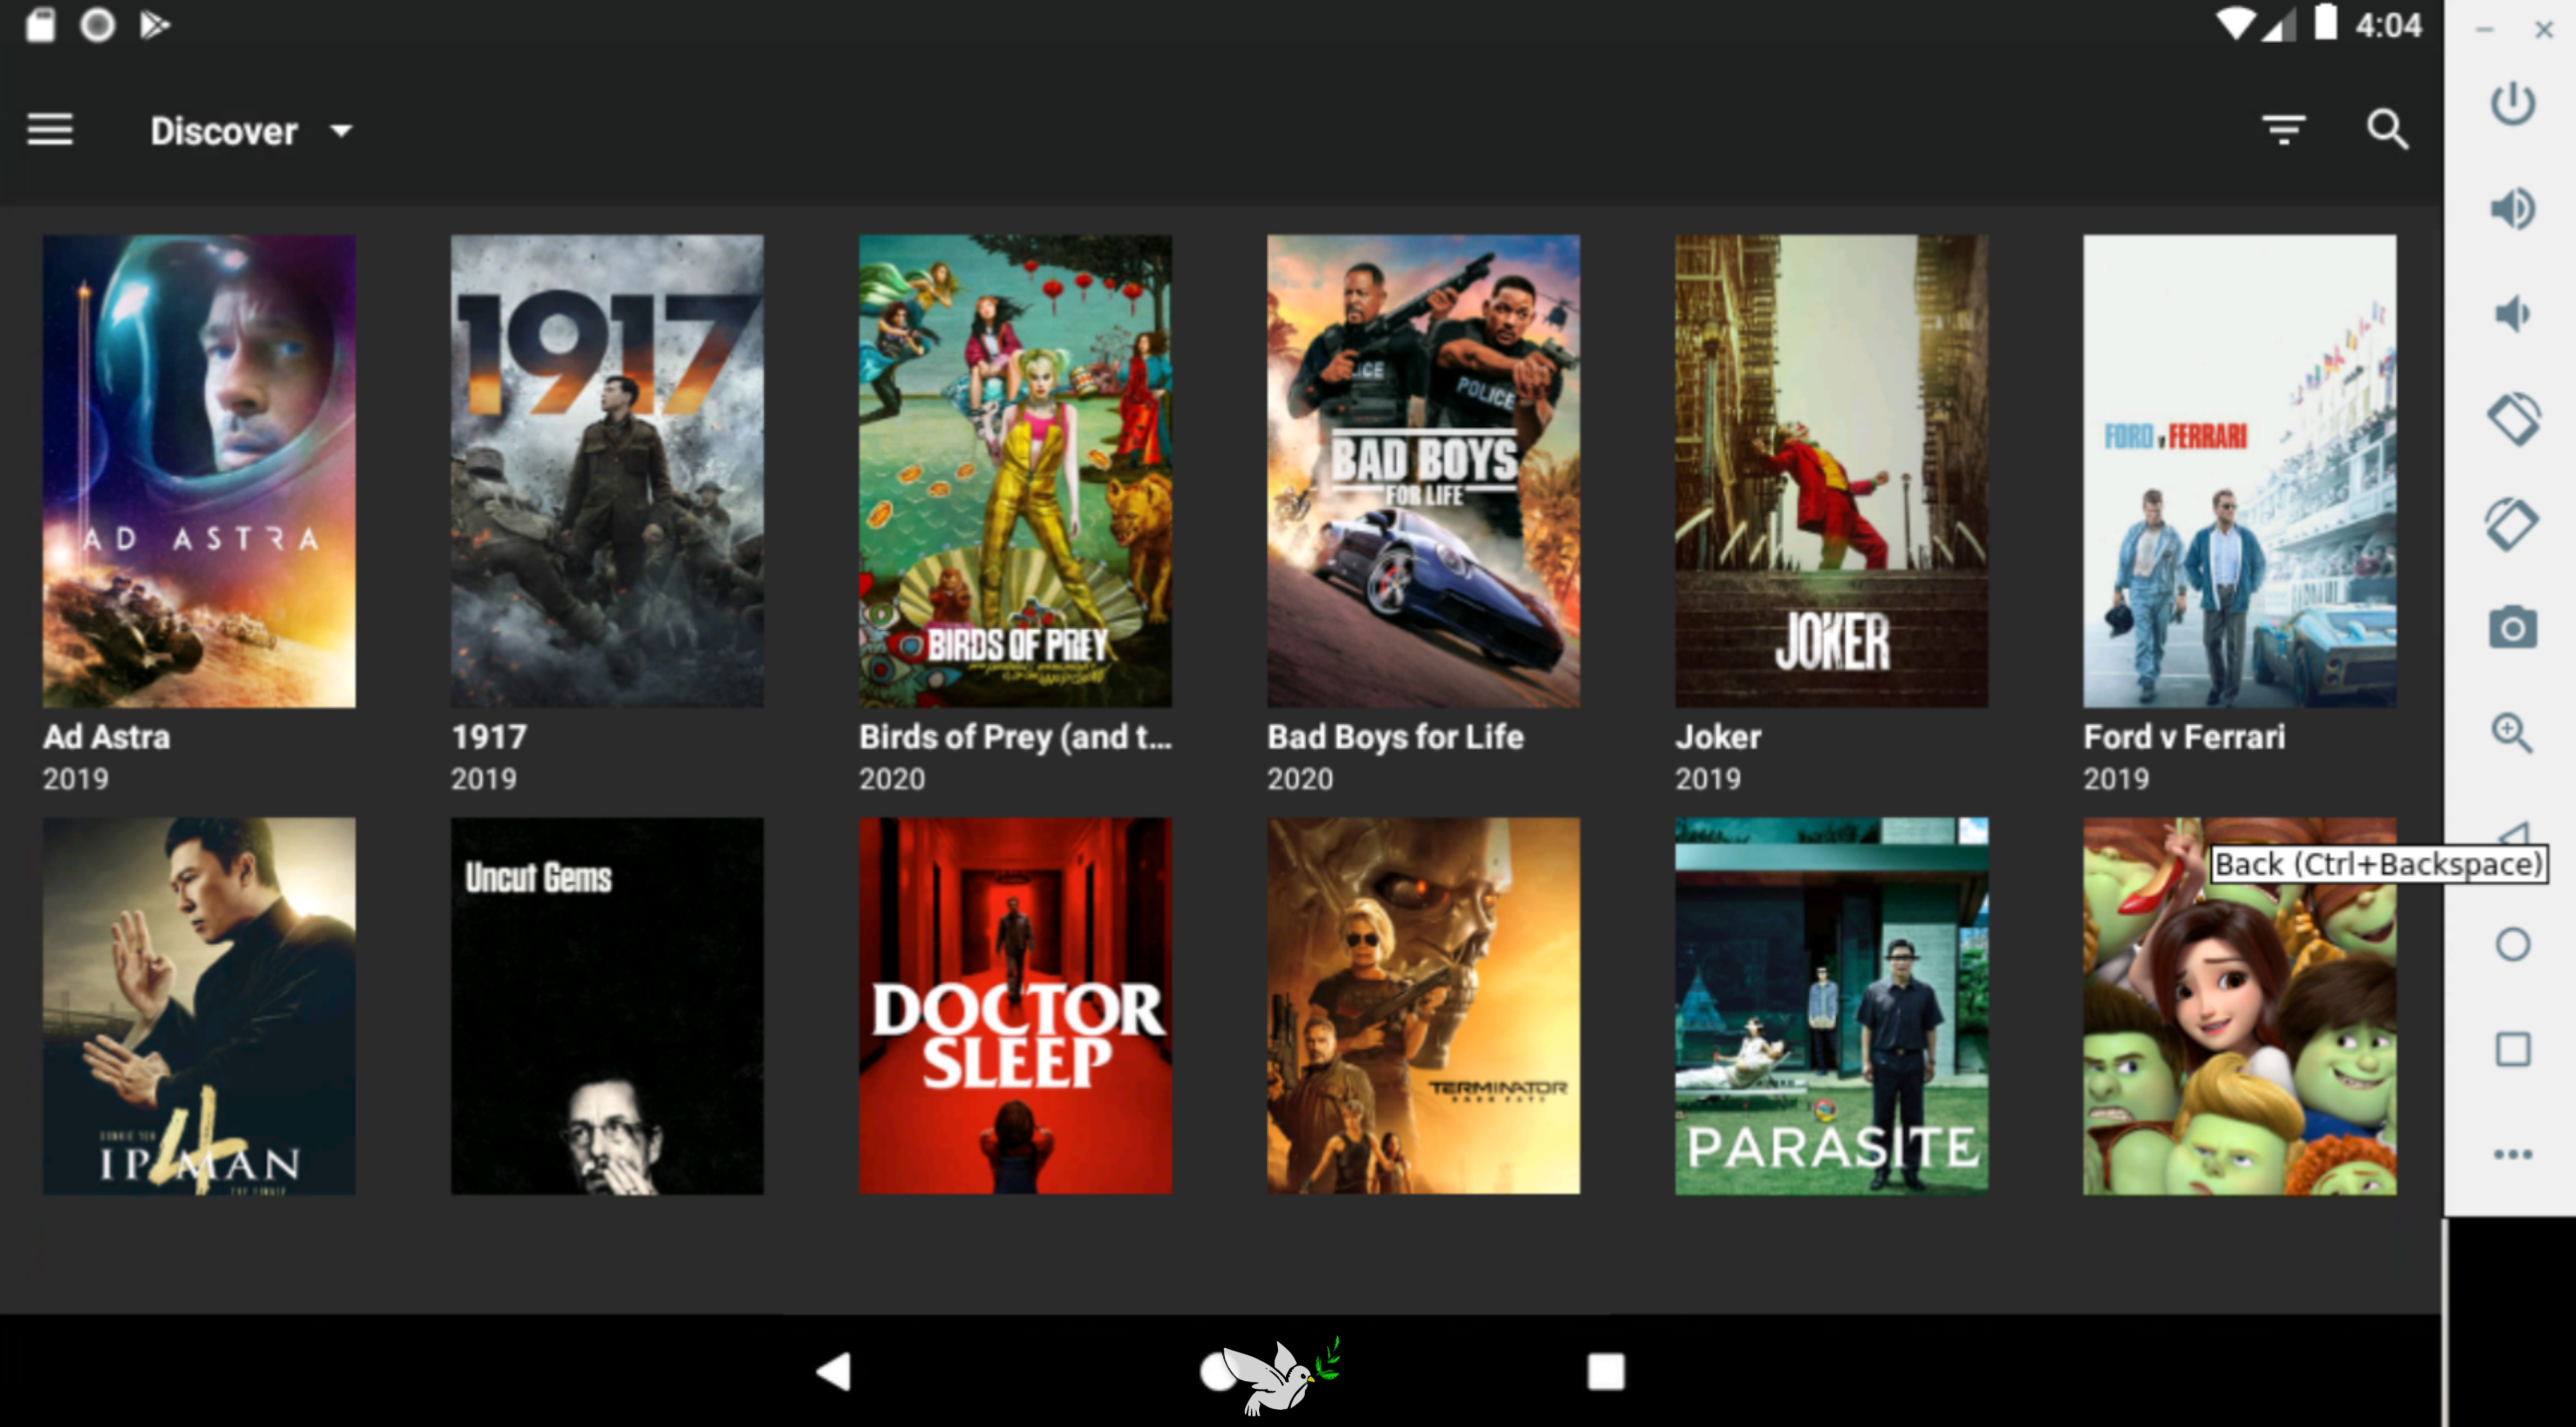Open the hamburger navigation menu
The width and height of the screenshot is (2576, 1427).
coord(50,130)
